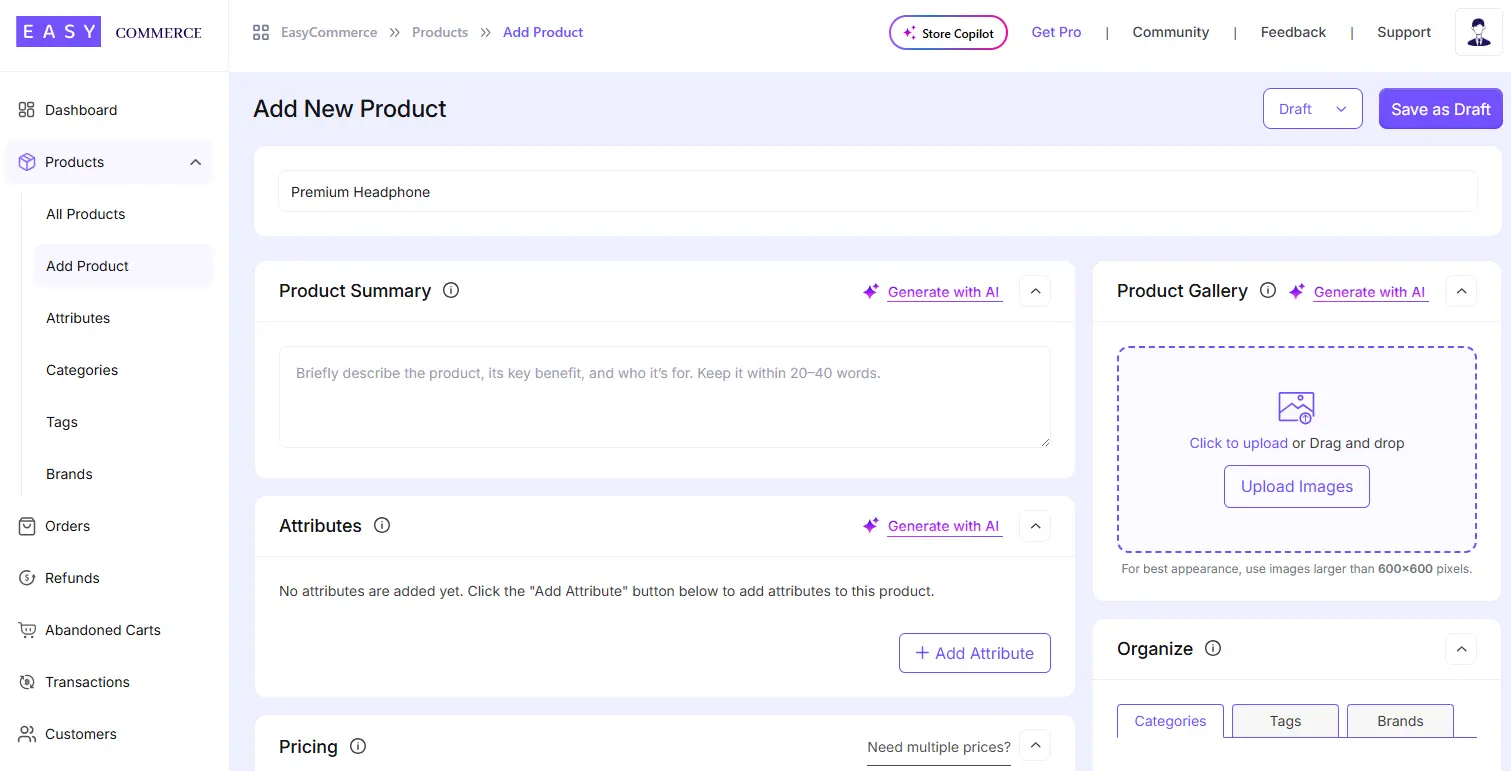Click Generate with AI in Product Summary
The image size is (1511, 771).
pos(944,292)
